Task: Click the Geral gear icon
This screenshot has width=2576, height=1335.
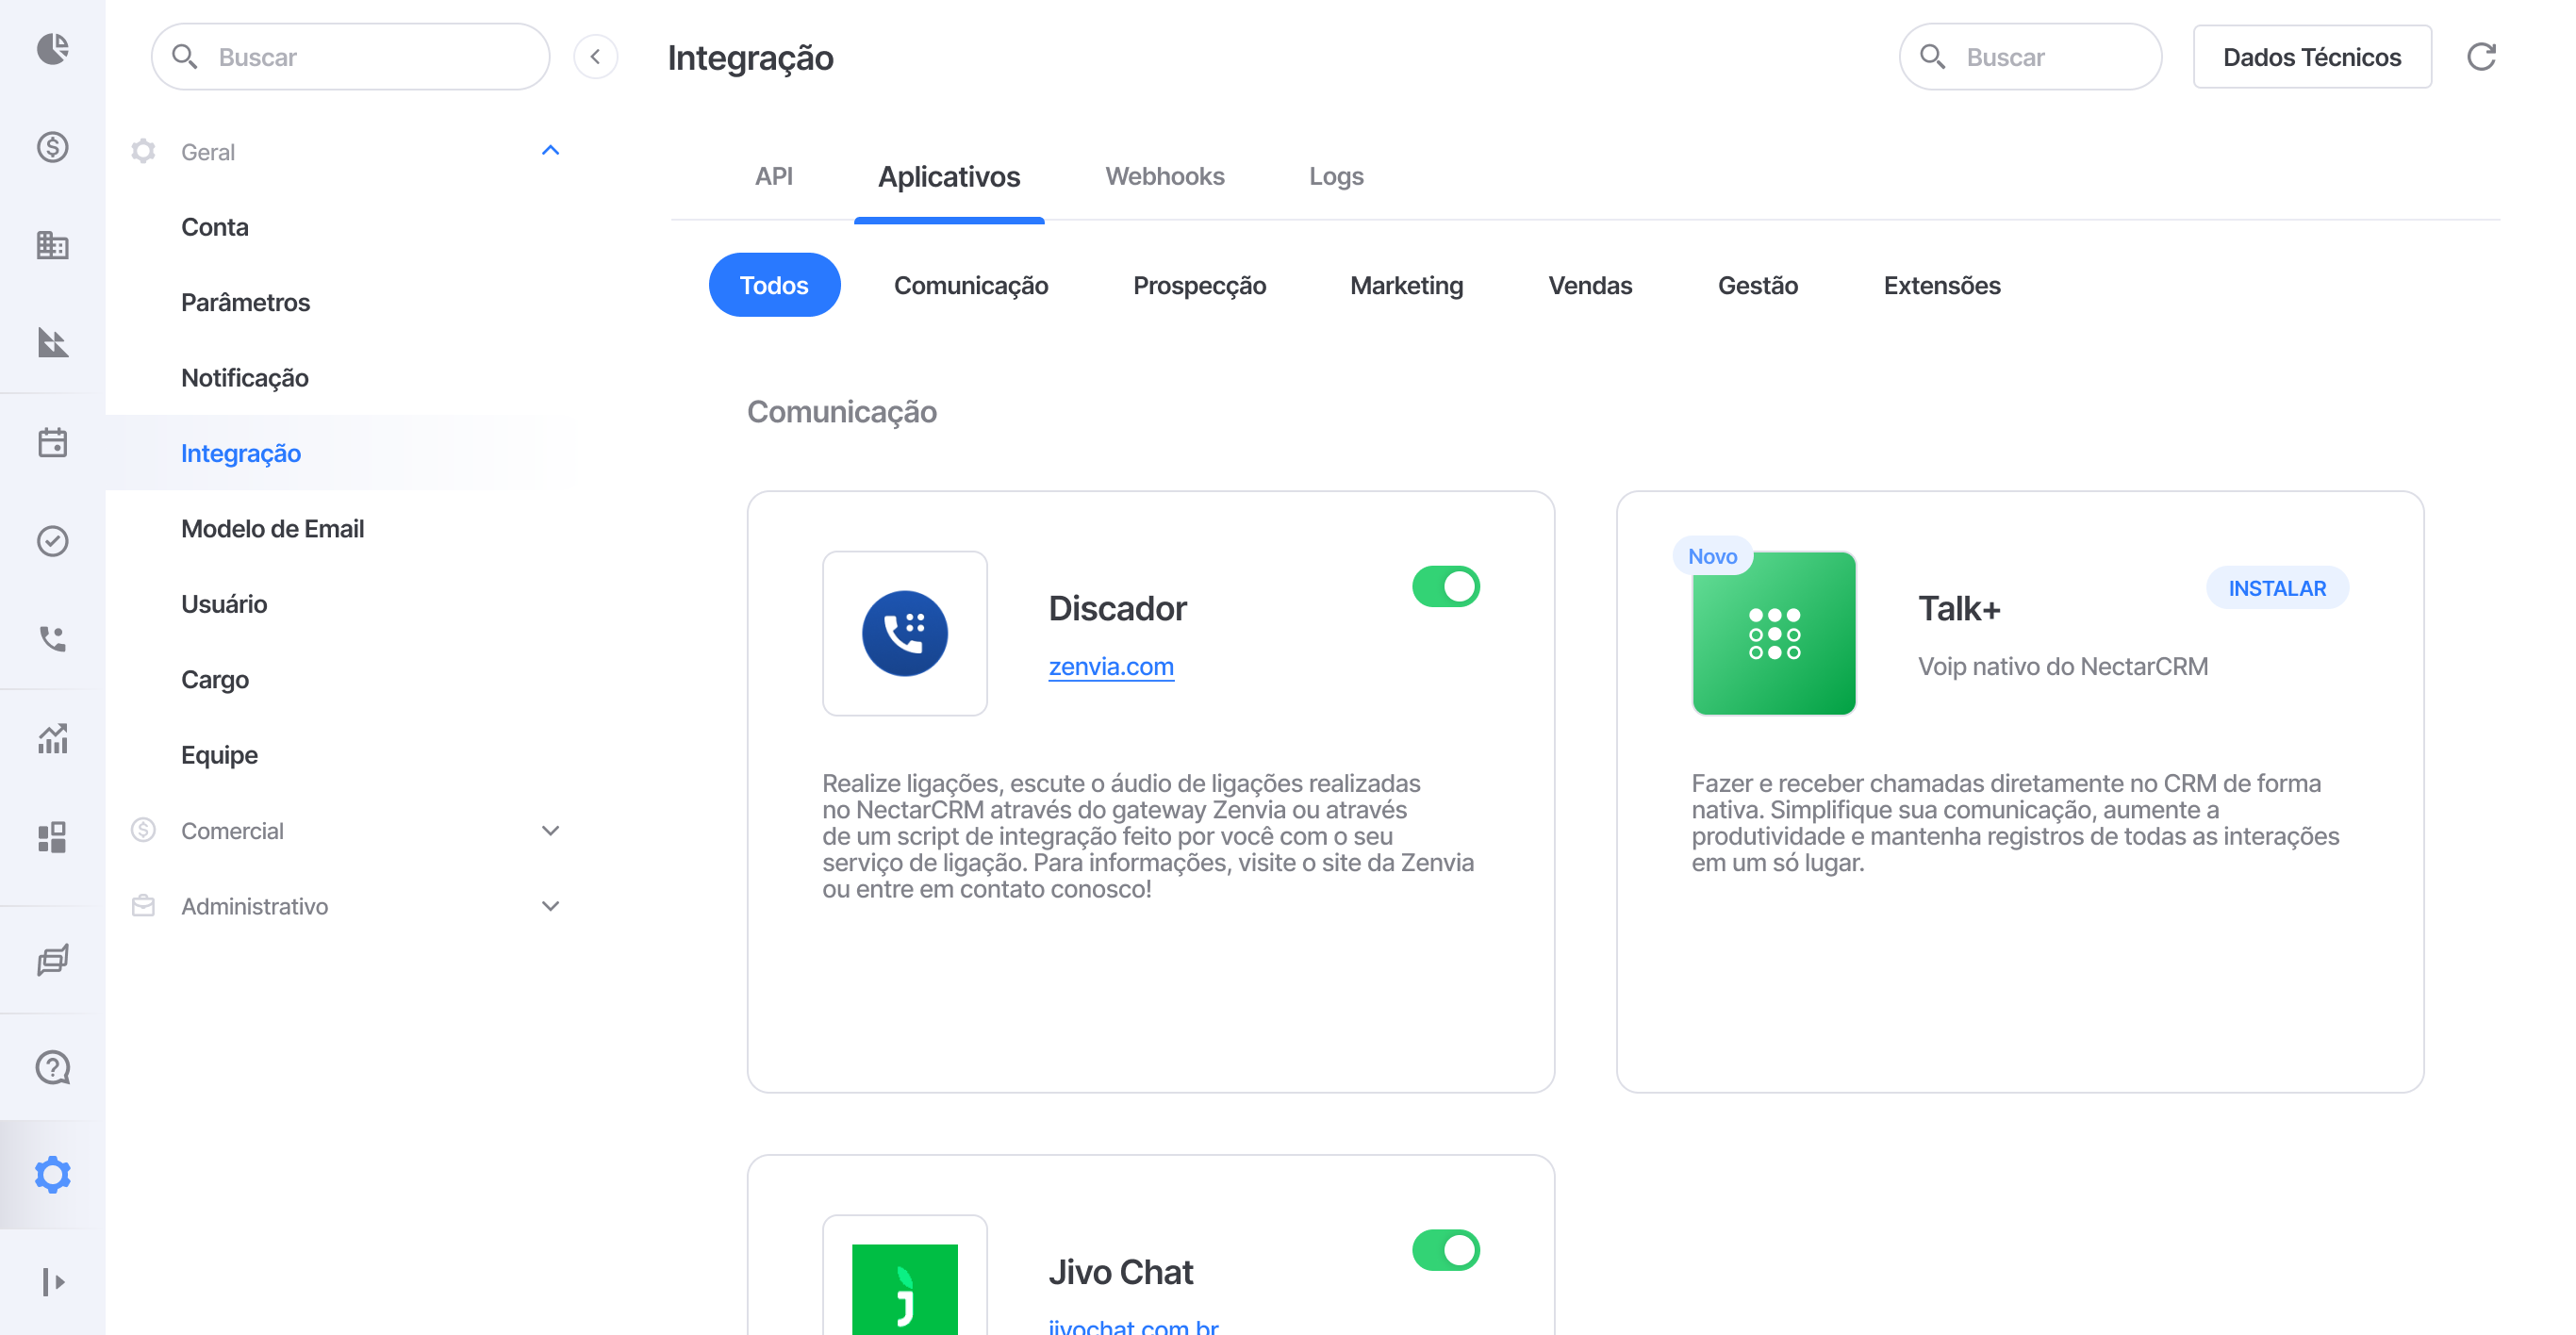Action: (143, 151)
